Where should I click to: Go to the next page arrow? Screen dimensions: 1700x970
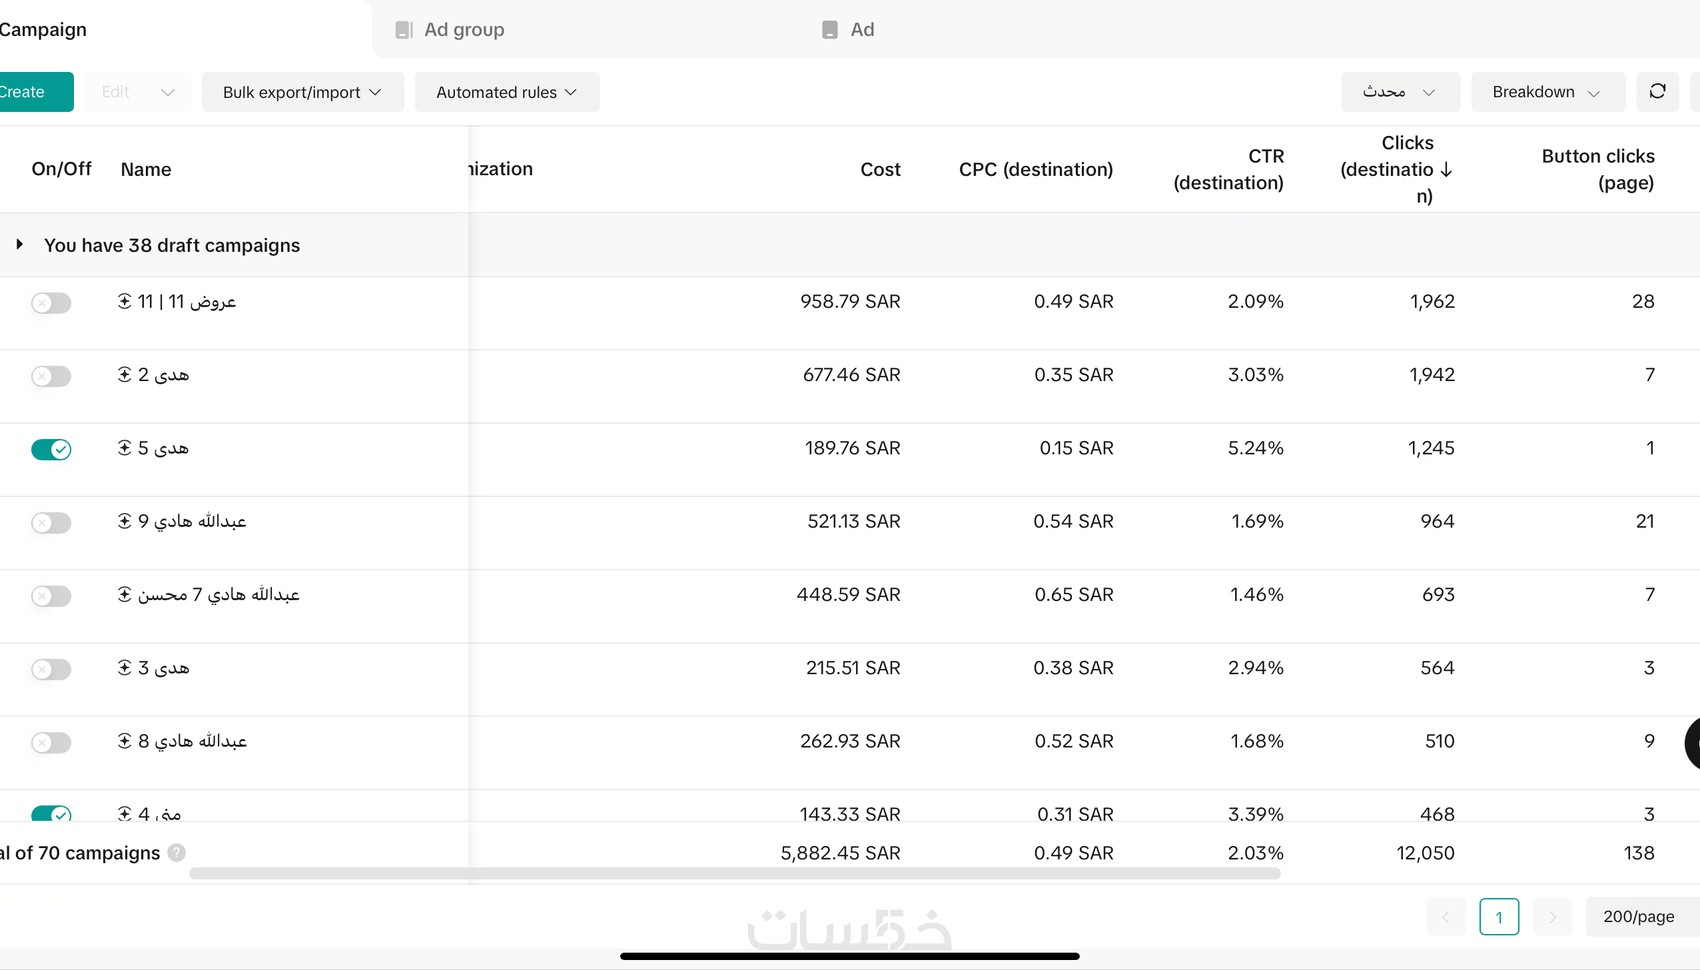click(x=1552, y=917)
